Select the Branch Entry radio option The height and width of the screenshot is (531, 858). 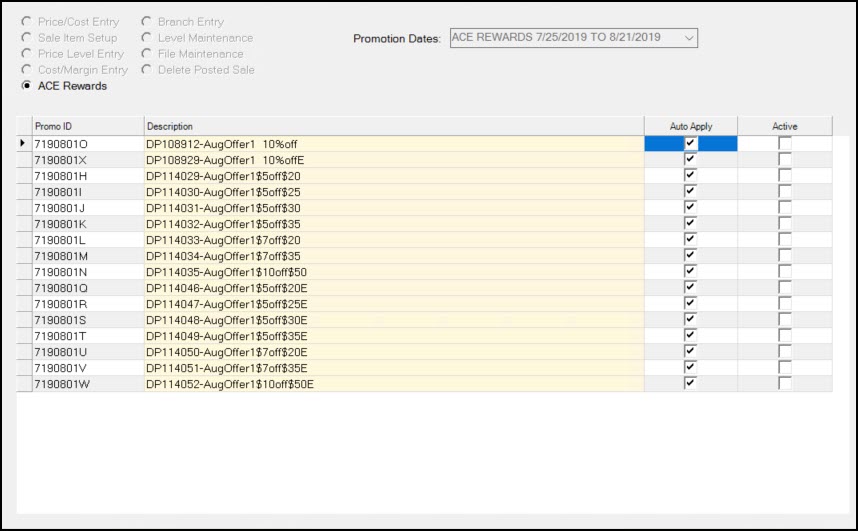(147, 22)
